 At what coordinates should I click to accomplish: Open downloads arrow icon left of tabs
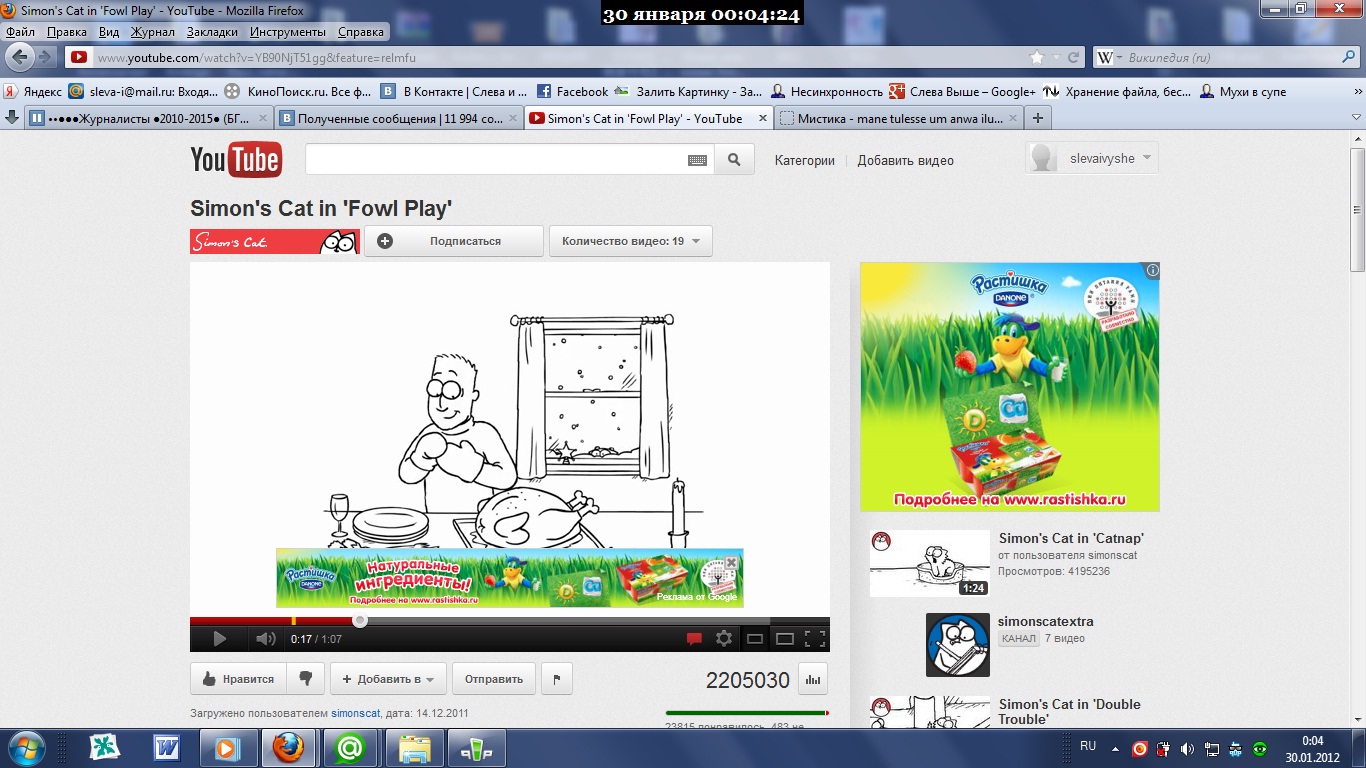click(x=12, y=118)
